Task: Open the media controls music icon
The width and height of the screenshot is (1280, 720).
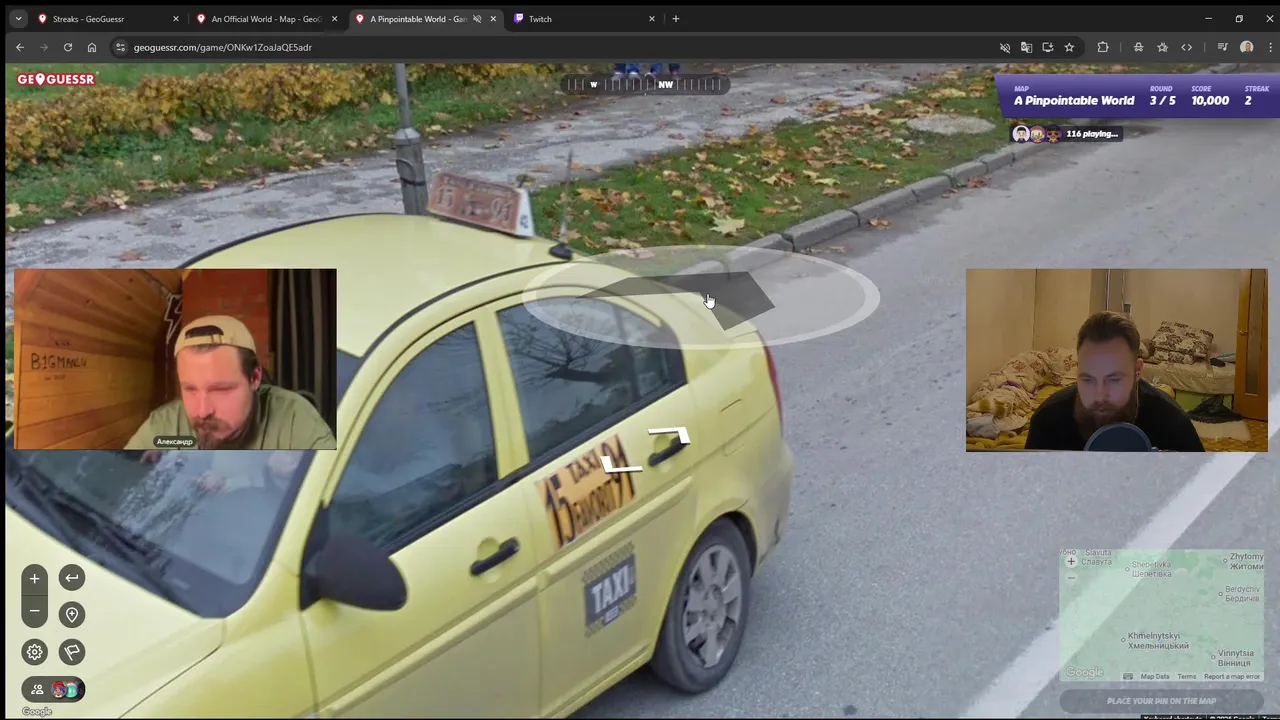Action: tap(1222, 47)
